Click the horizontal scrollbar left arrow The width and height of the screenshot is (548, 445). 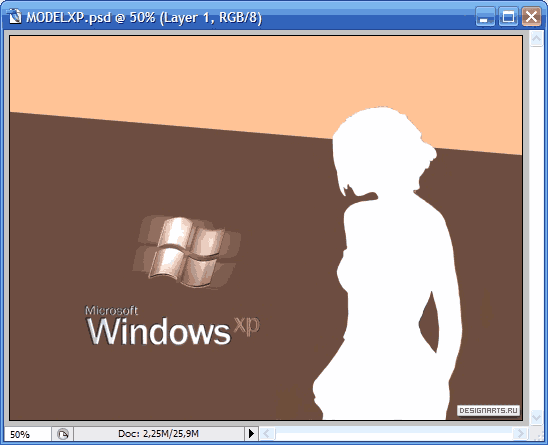[267, 434]
